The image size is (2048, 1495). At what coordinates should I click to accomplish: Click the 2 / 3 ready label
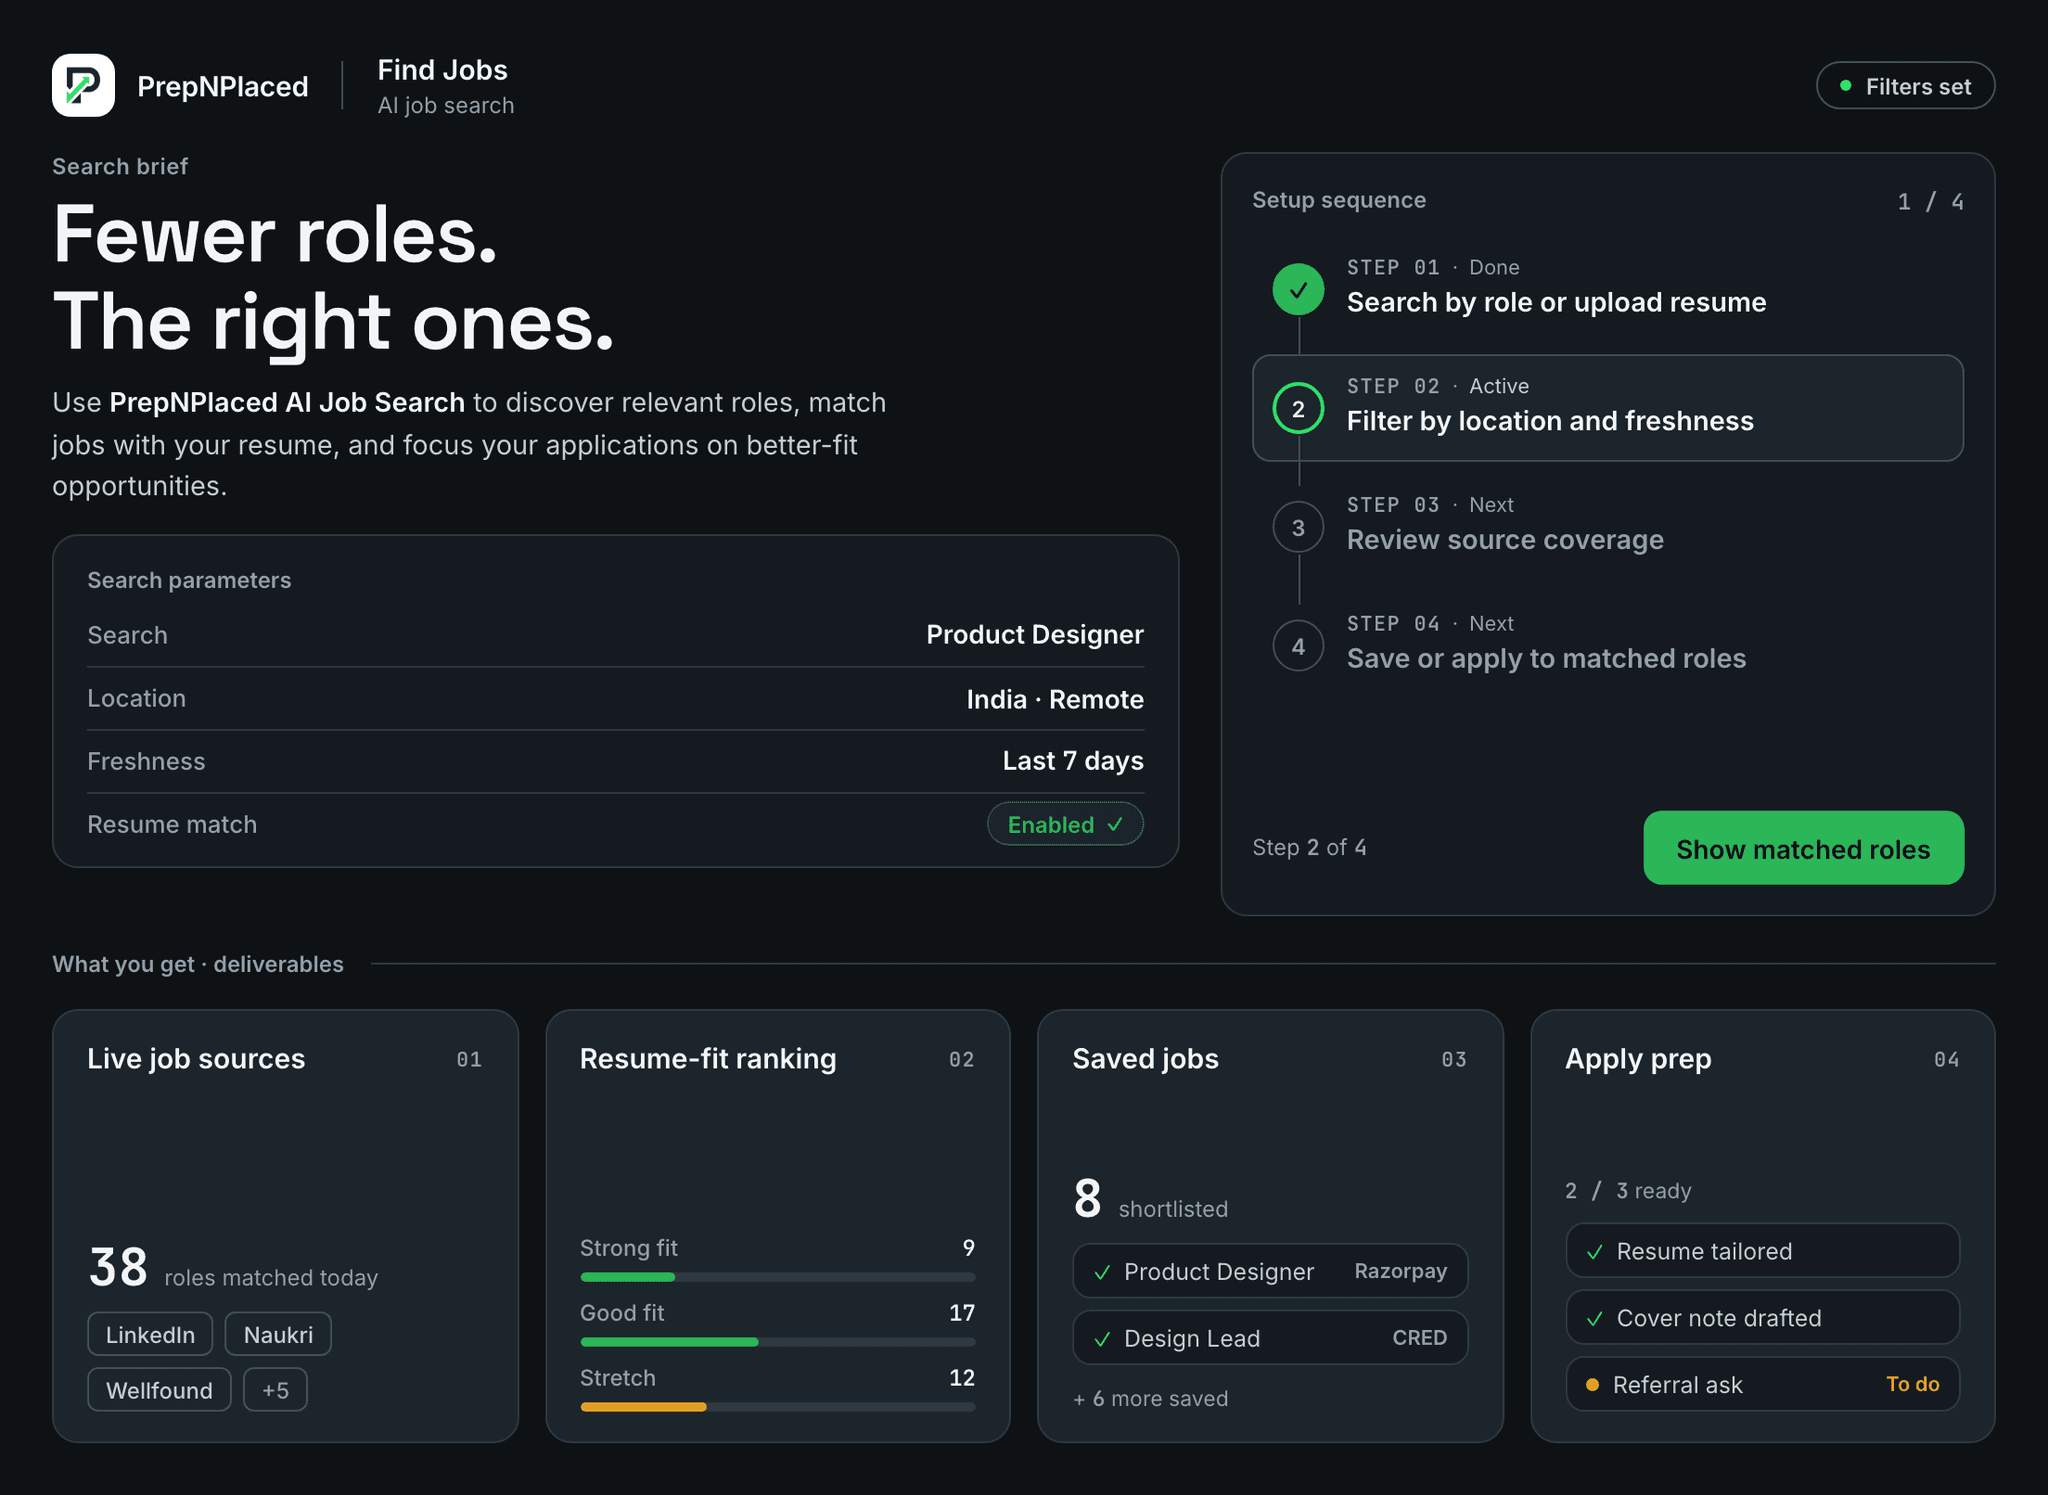click(x=1628, y=1191)
